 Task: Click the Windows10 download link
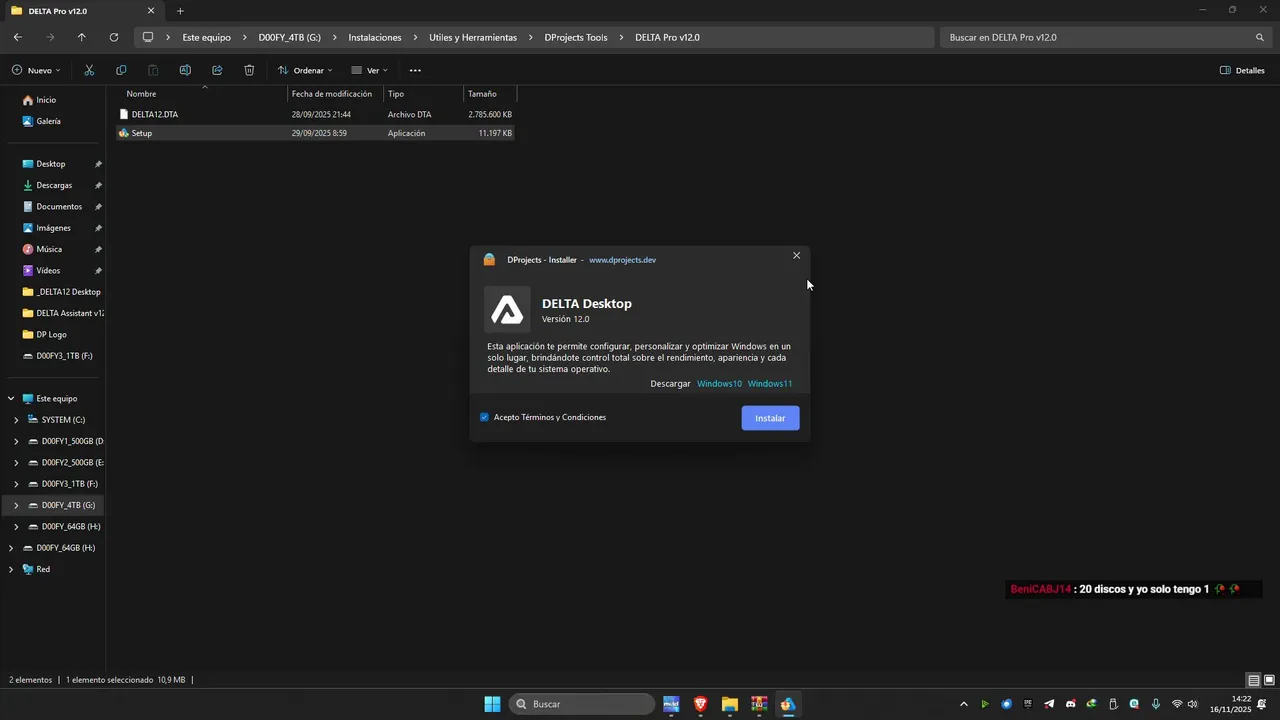click(x=719, y=384)
